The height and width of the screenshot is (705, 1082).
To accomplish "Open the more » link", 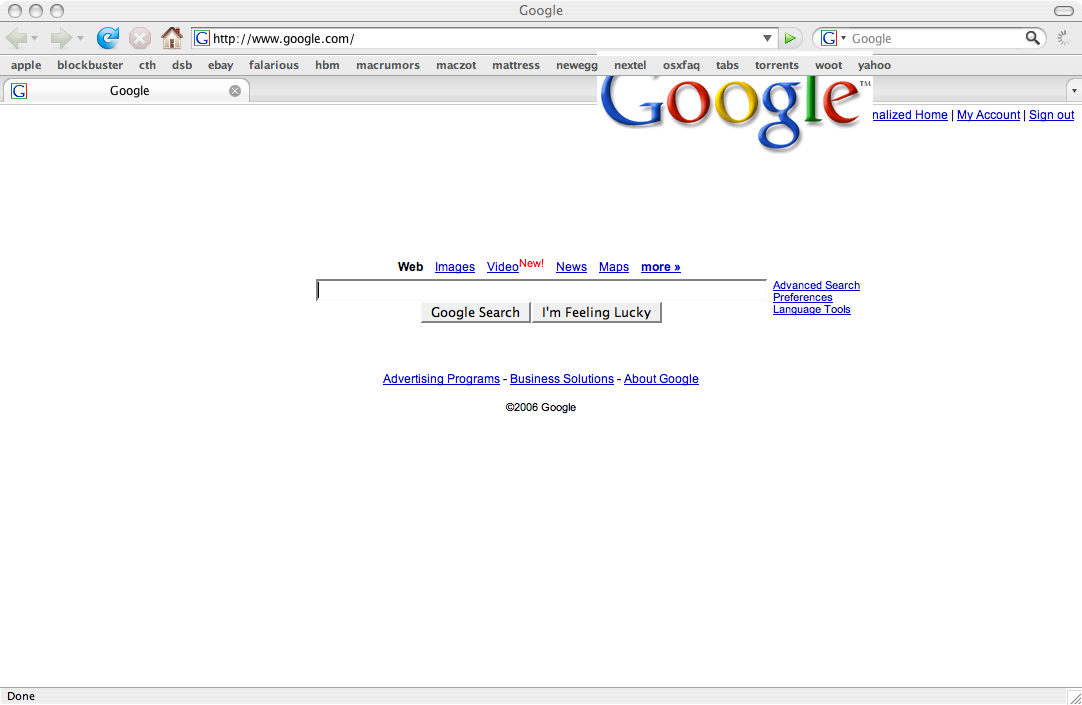I will click(x=660, y=267).
